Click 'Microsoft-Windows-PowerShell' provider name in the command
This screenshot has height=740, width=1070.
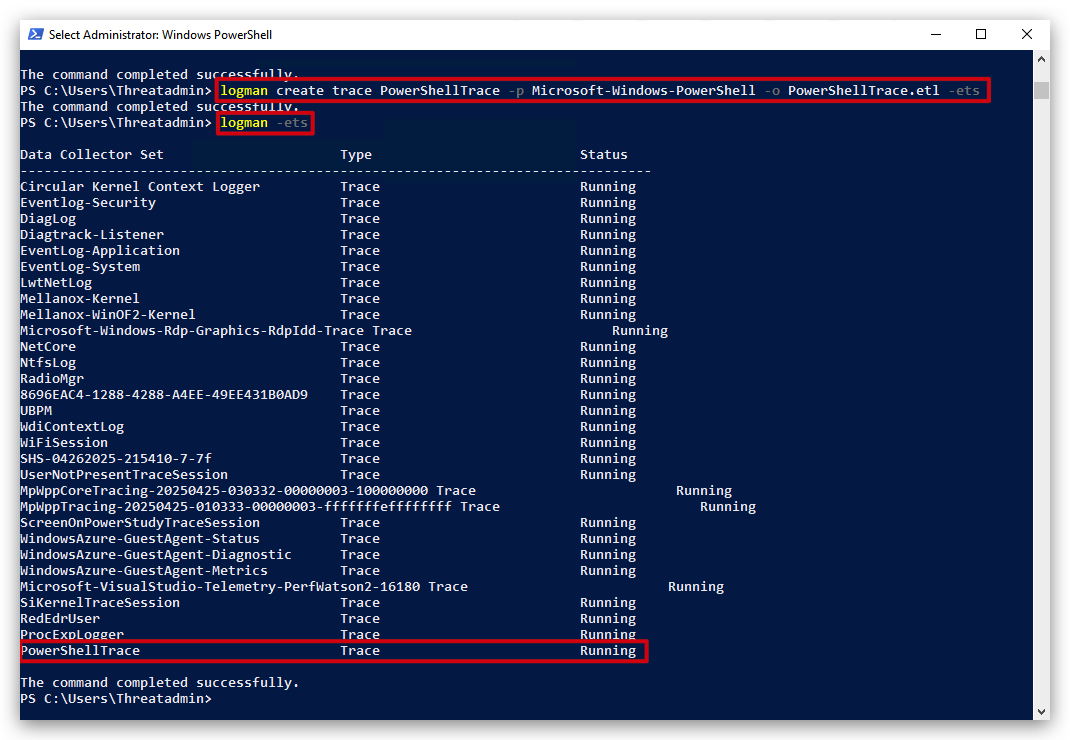pos(644,91)
